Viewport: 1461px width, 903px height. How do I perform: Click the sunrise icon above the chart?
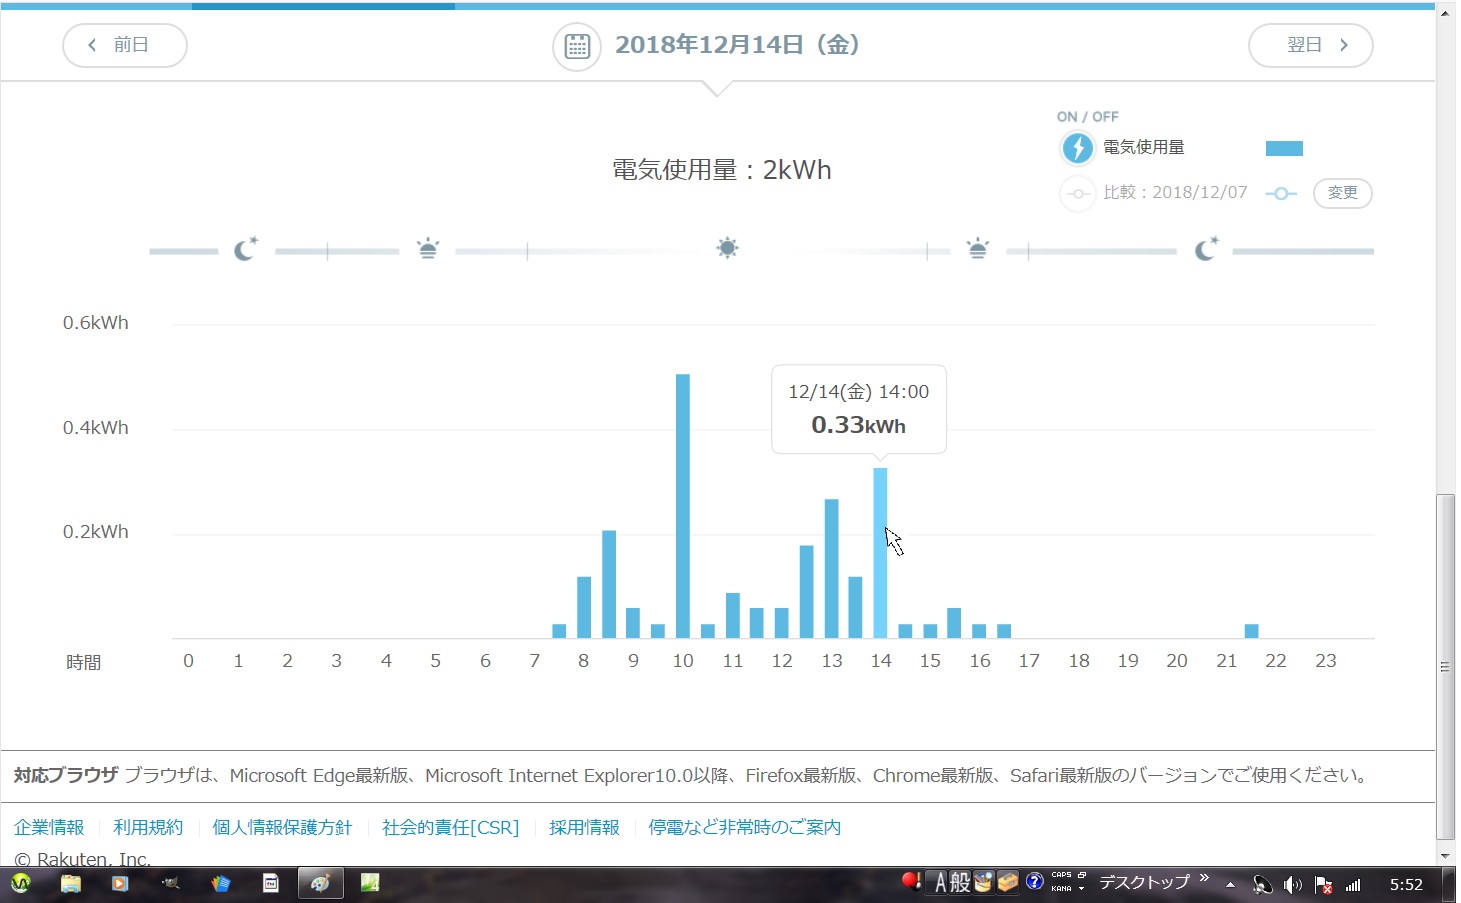pos(428,249)
